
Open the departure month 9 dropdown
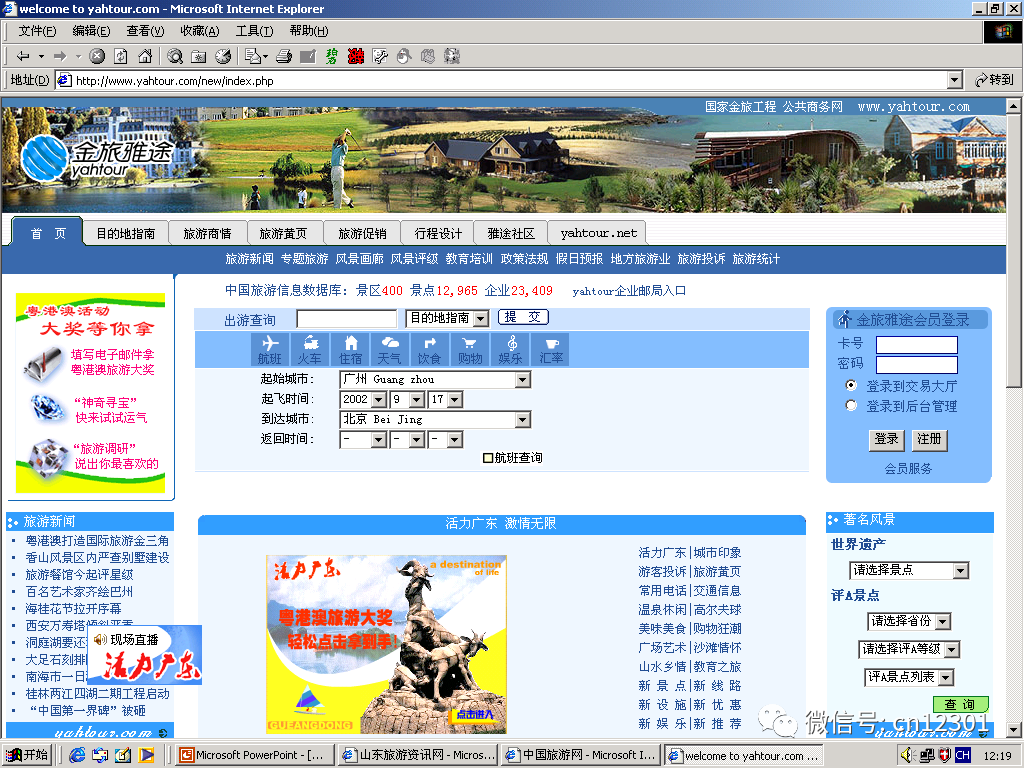tap(417, 400)
